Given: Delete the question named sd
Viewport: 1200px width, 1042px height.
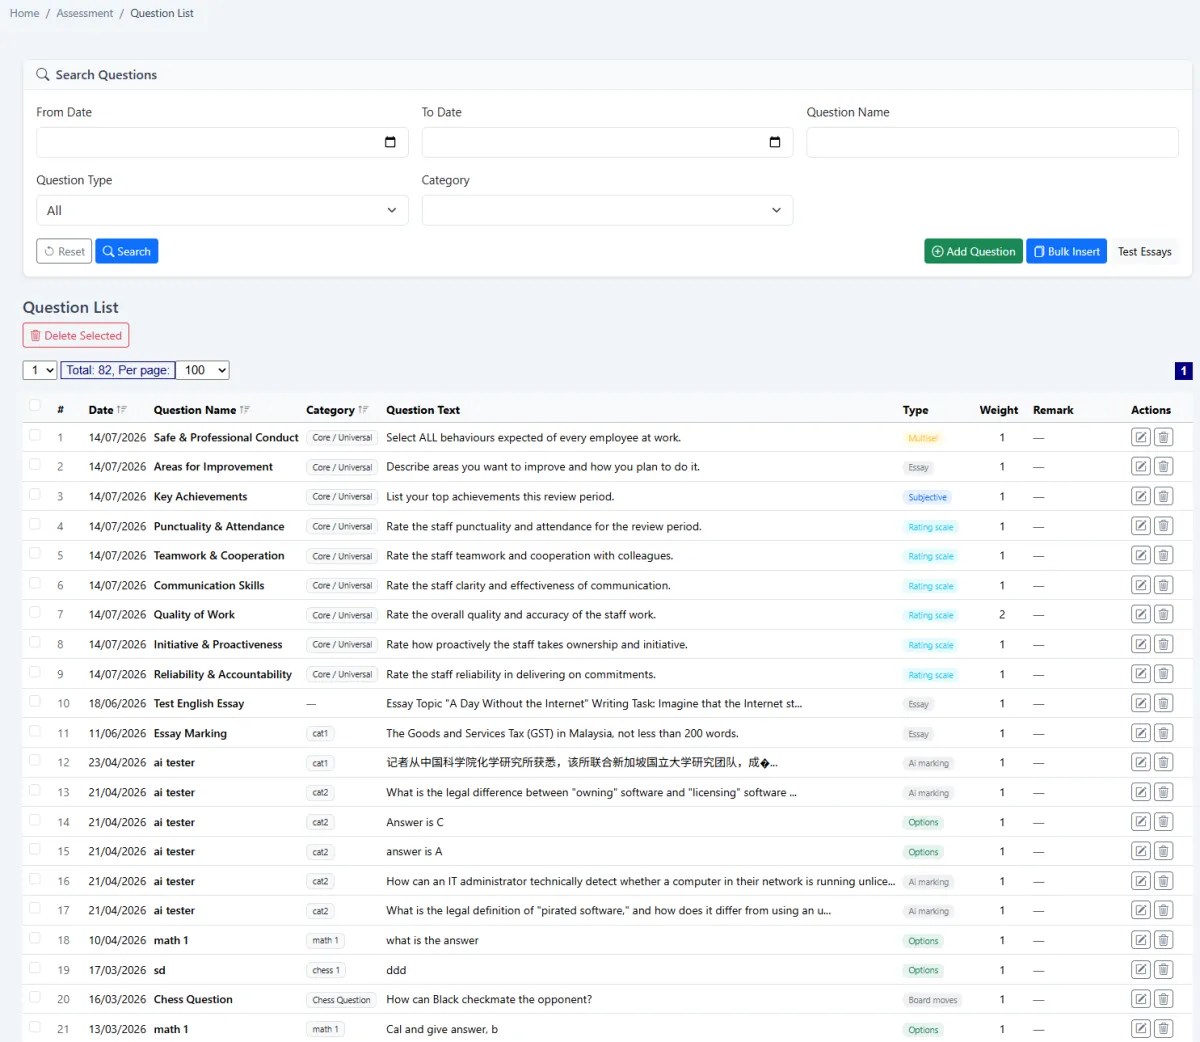Looking at the screenshot, I should click(x=1163, y=969).
